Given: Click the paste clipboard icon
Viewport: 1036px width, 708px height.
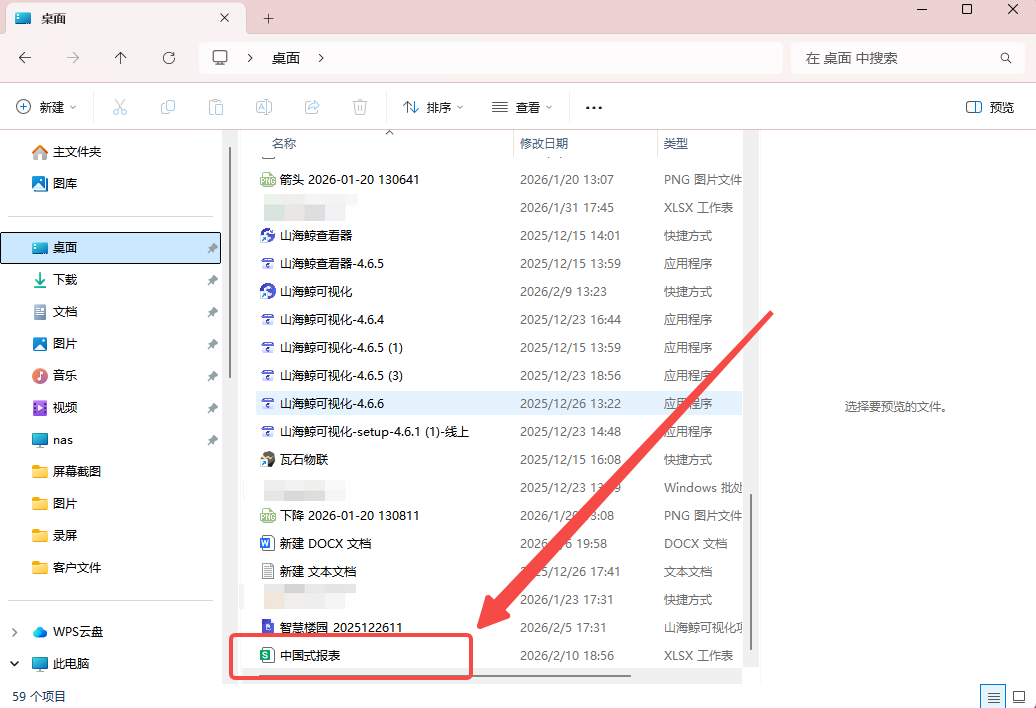Looking at the screenshot, I should pos(216,107).
